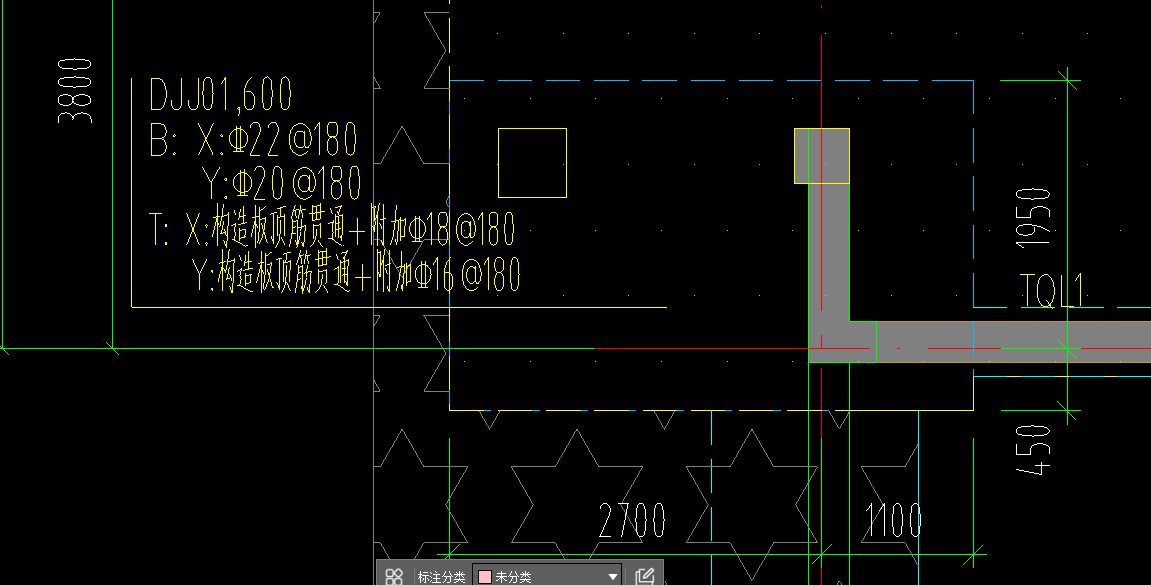Click the 标注分类 label

coord(441,577)
